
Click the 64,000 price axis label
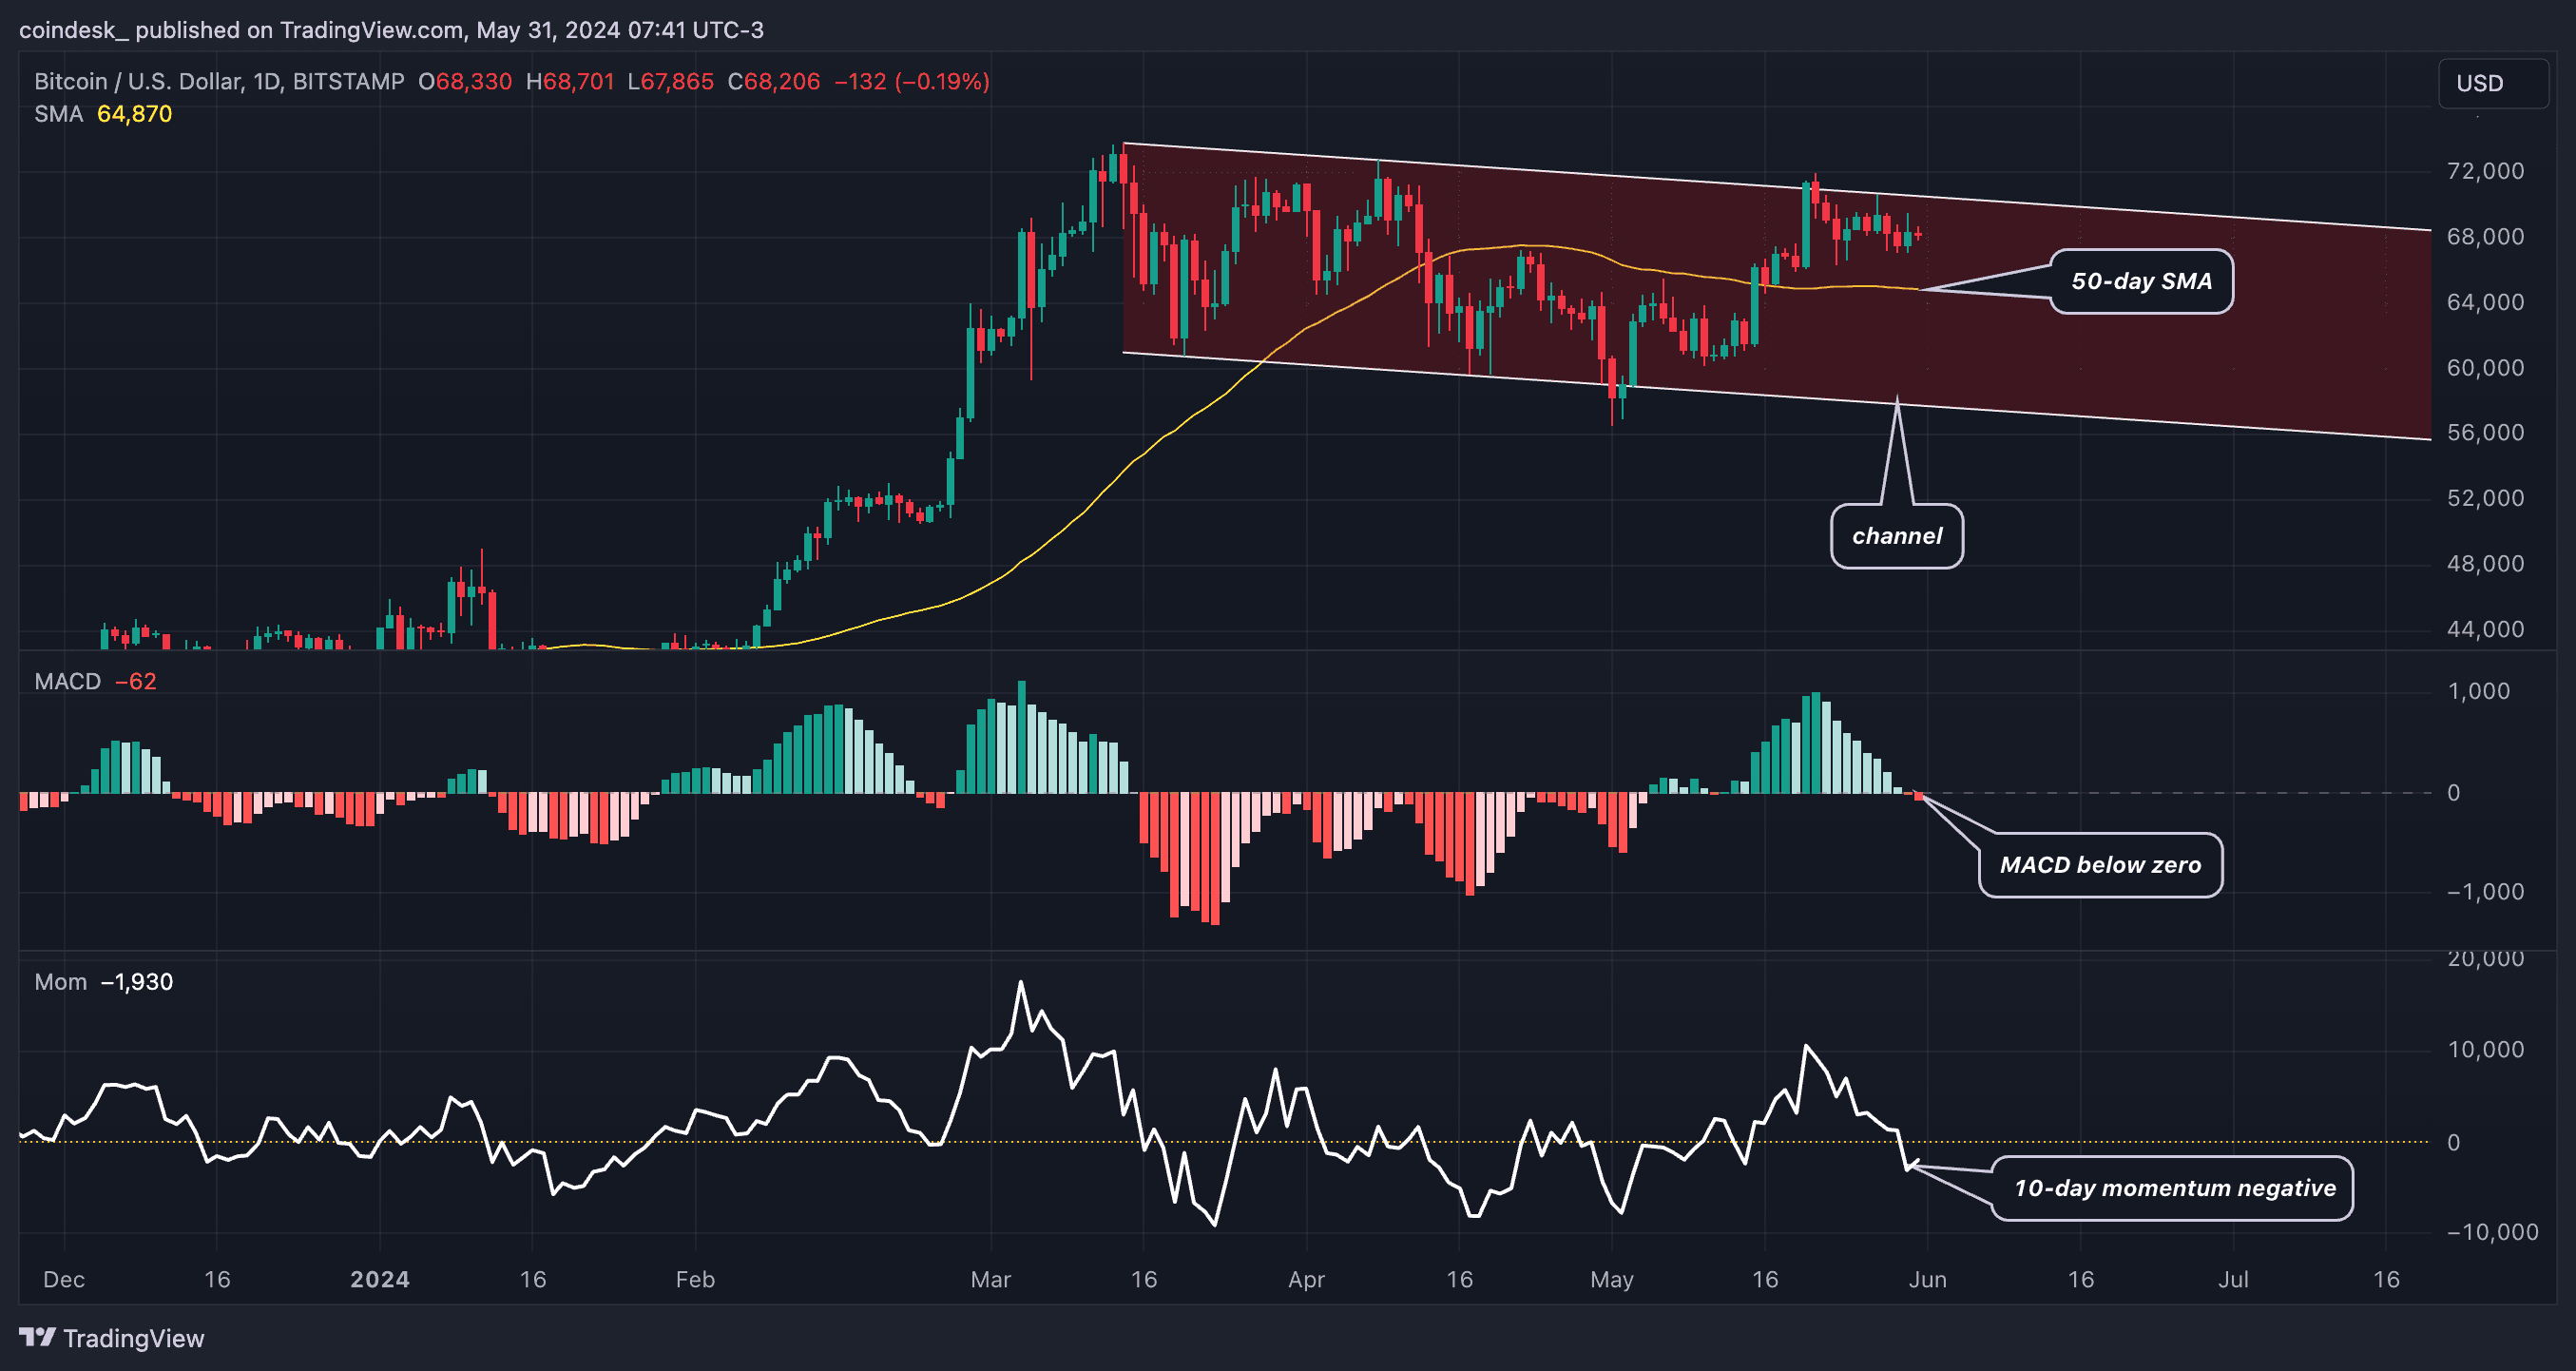point(2485,302)
